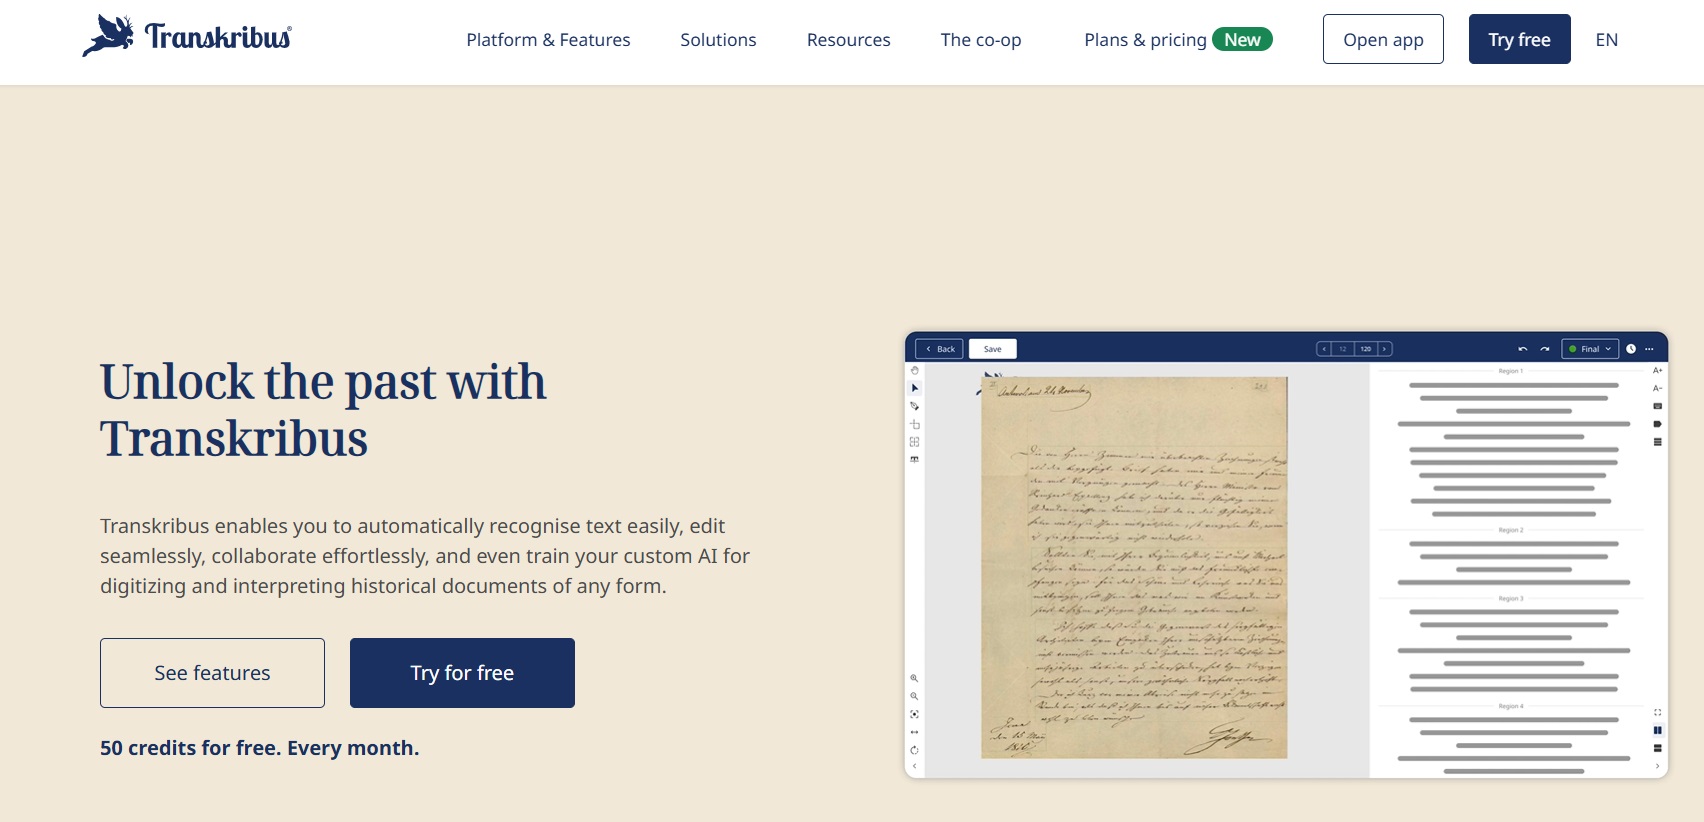Click the Transkribus logo in the header

pos(187,36)
